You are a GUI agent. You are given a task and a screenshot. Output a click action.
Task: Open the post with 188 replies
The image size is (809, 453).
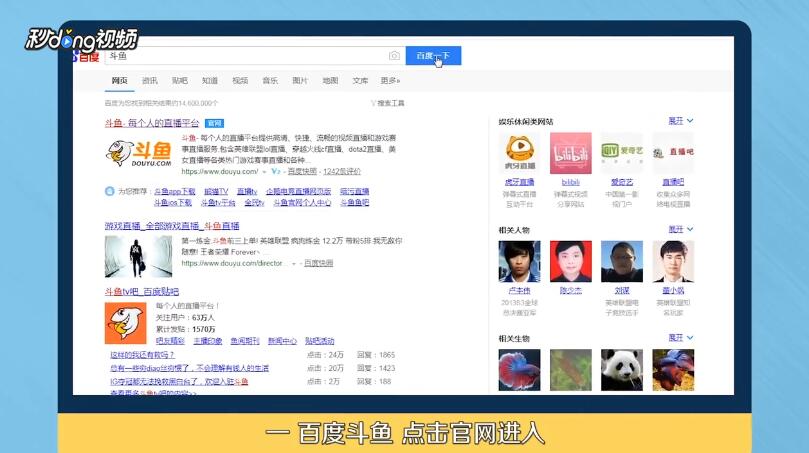[x=179, y=382]
